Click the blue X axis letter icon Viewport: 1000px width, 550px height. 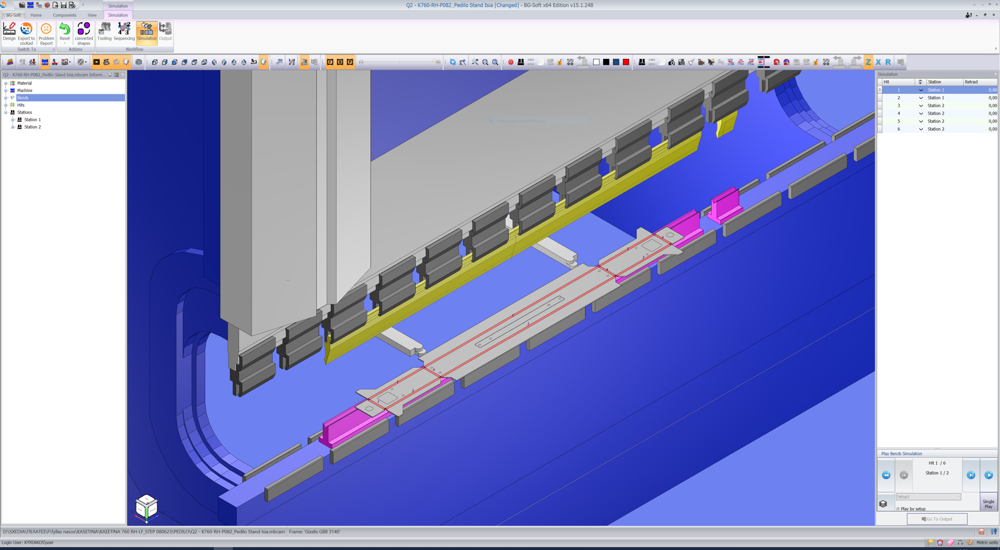[878, 62]
